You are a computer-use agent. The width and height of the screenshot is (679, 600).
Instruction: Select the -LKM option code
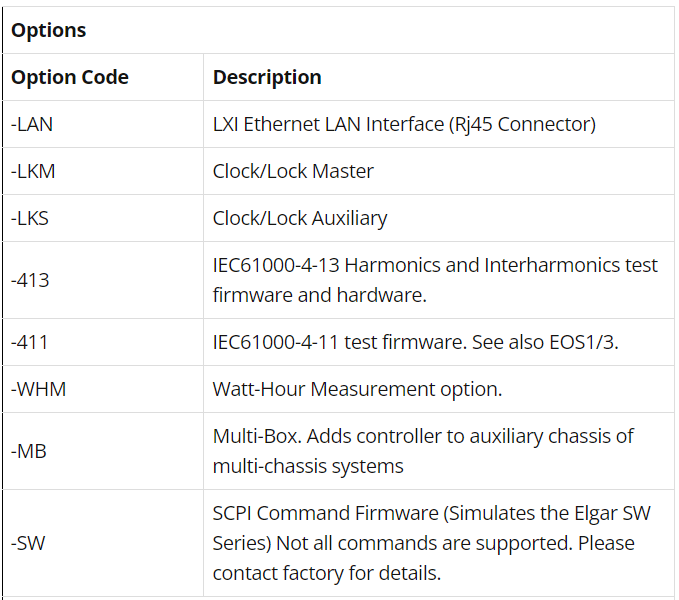[33, 171]
